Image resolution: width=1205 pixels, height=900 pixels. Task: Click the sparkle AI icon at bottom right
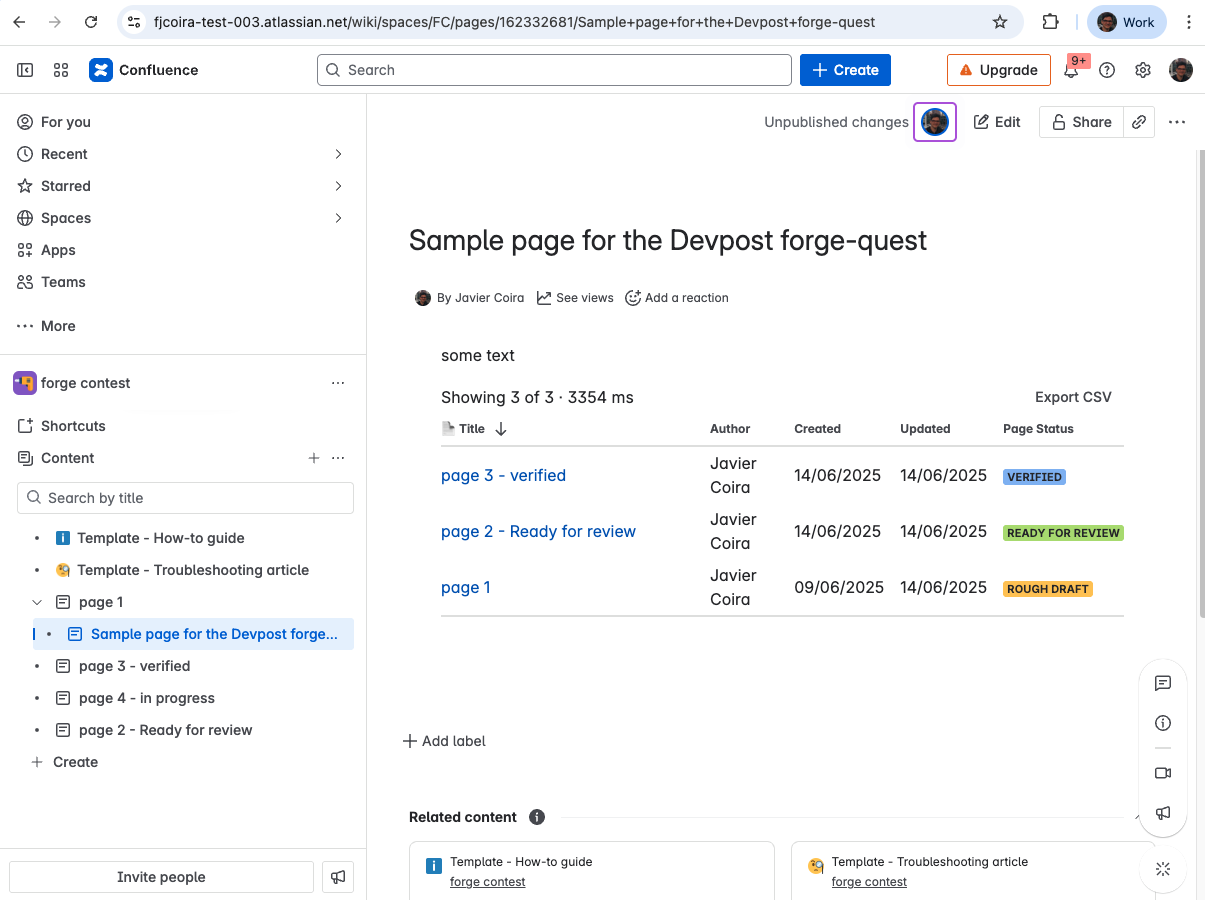pos(1163,869)
